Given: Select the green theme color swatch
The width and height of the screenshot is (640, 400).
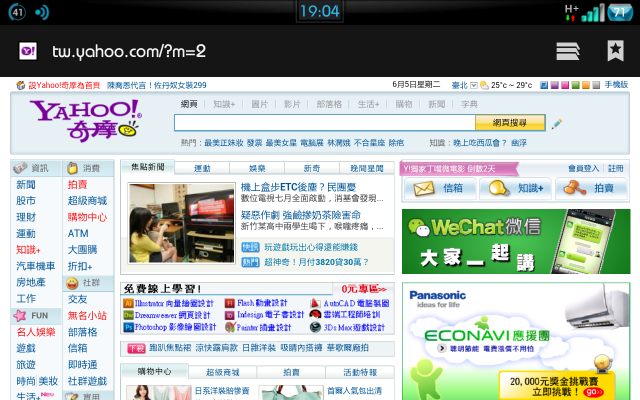Looking at the screenshot, I should click(x=576, y=85).
